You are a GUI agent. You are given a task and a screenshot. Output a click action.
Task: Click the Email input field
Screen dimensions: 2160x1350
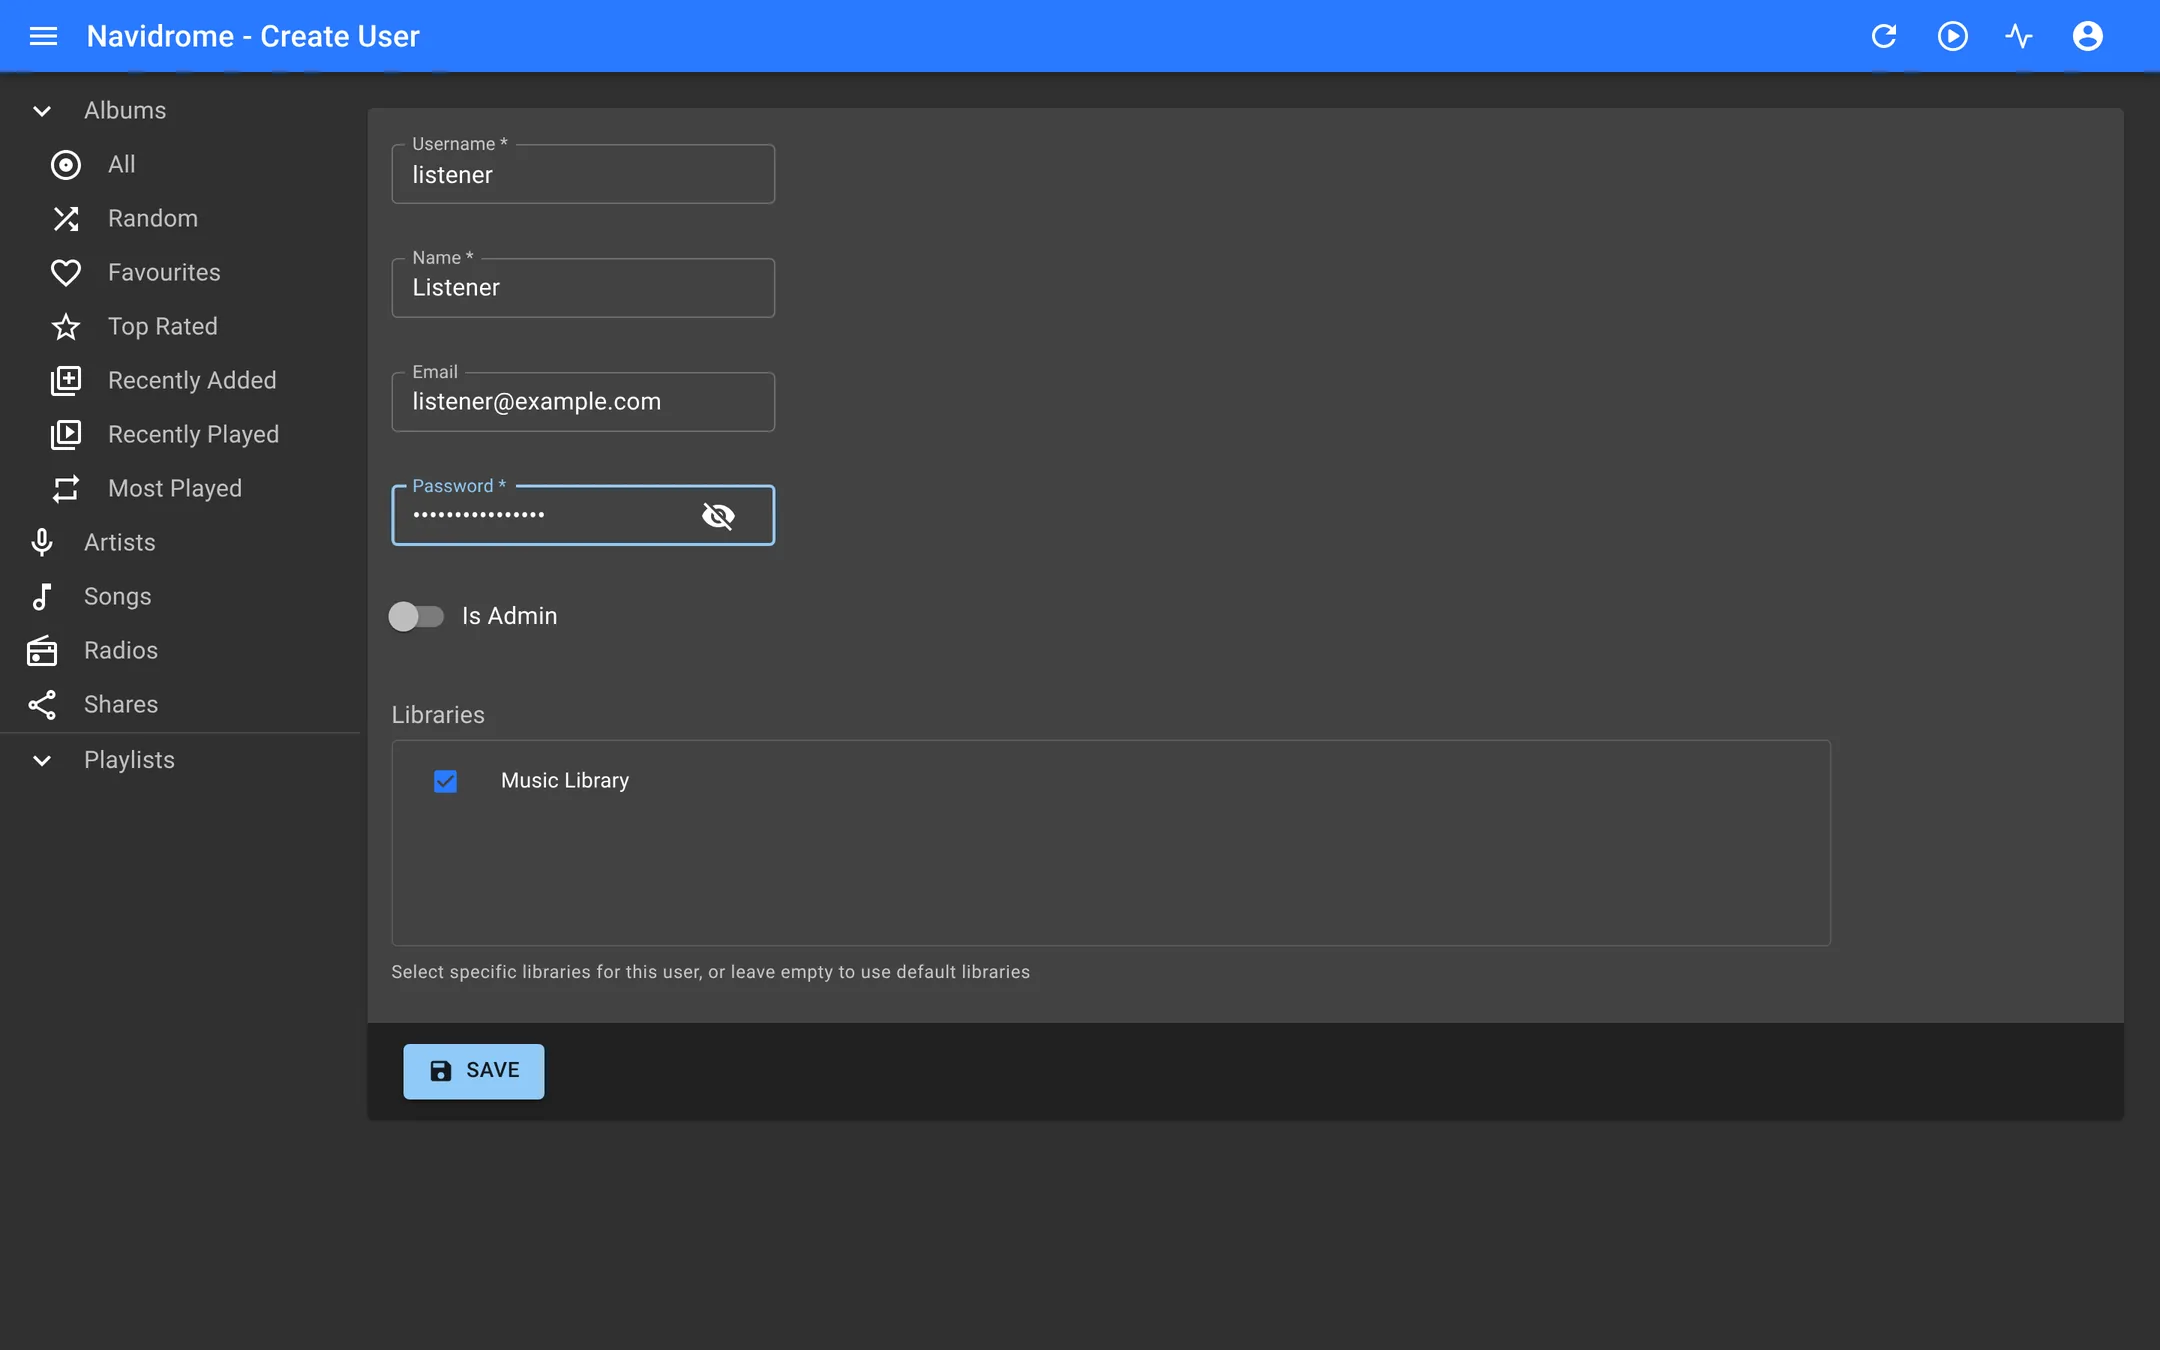[583, 402]
